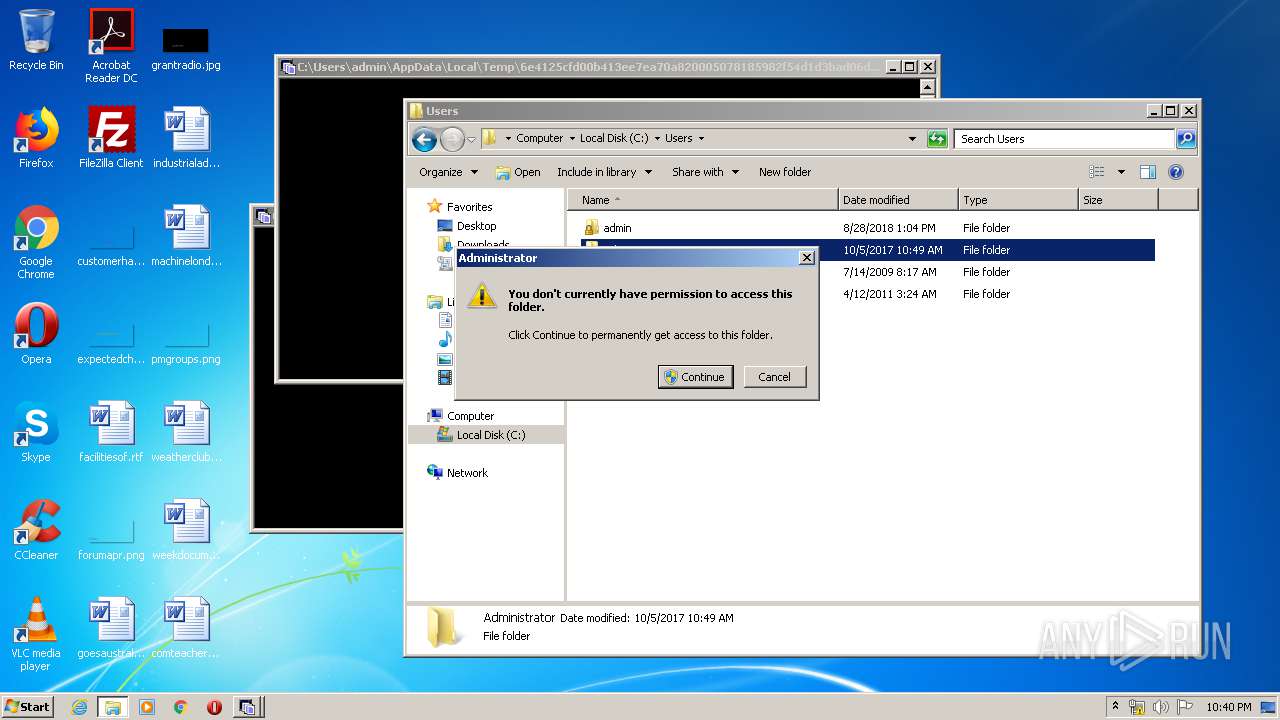Select the forumapr.png desktop file
This screenshot has width=1280, height=720.
click(x=111, y=540)
